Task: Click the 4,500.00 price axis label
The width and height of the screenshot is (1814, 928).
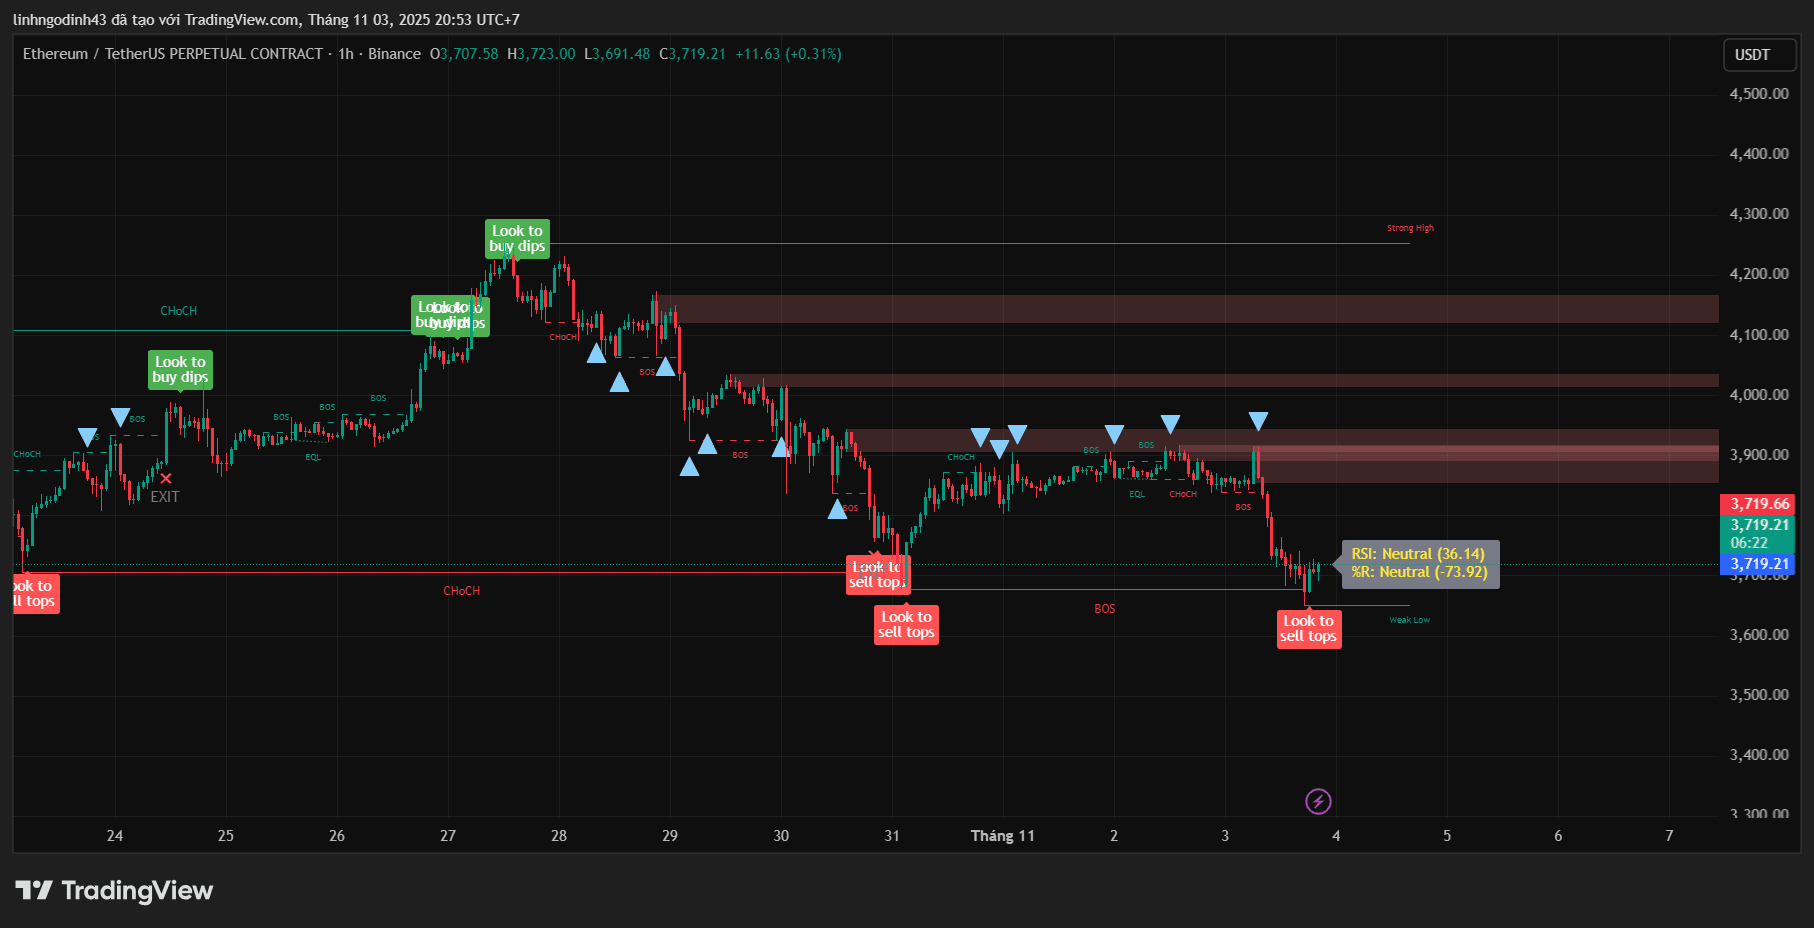Action: pos(1759,94)
